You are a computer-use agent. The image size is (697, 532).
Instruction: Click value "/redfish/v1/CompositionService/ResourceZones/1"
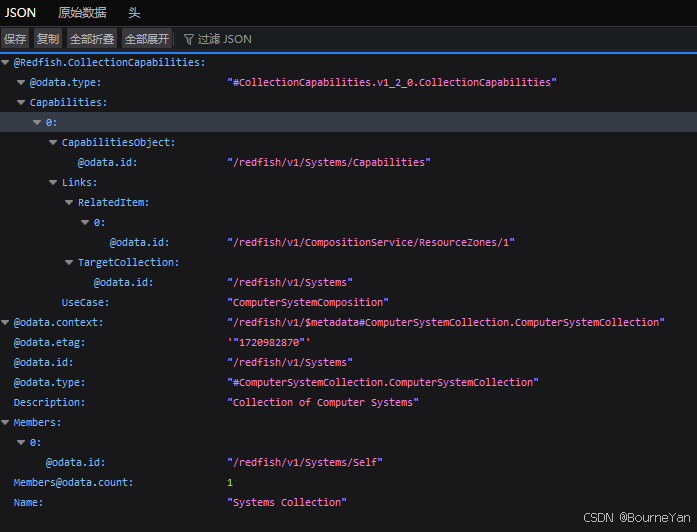click(371, 243)
